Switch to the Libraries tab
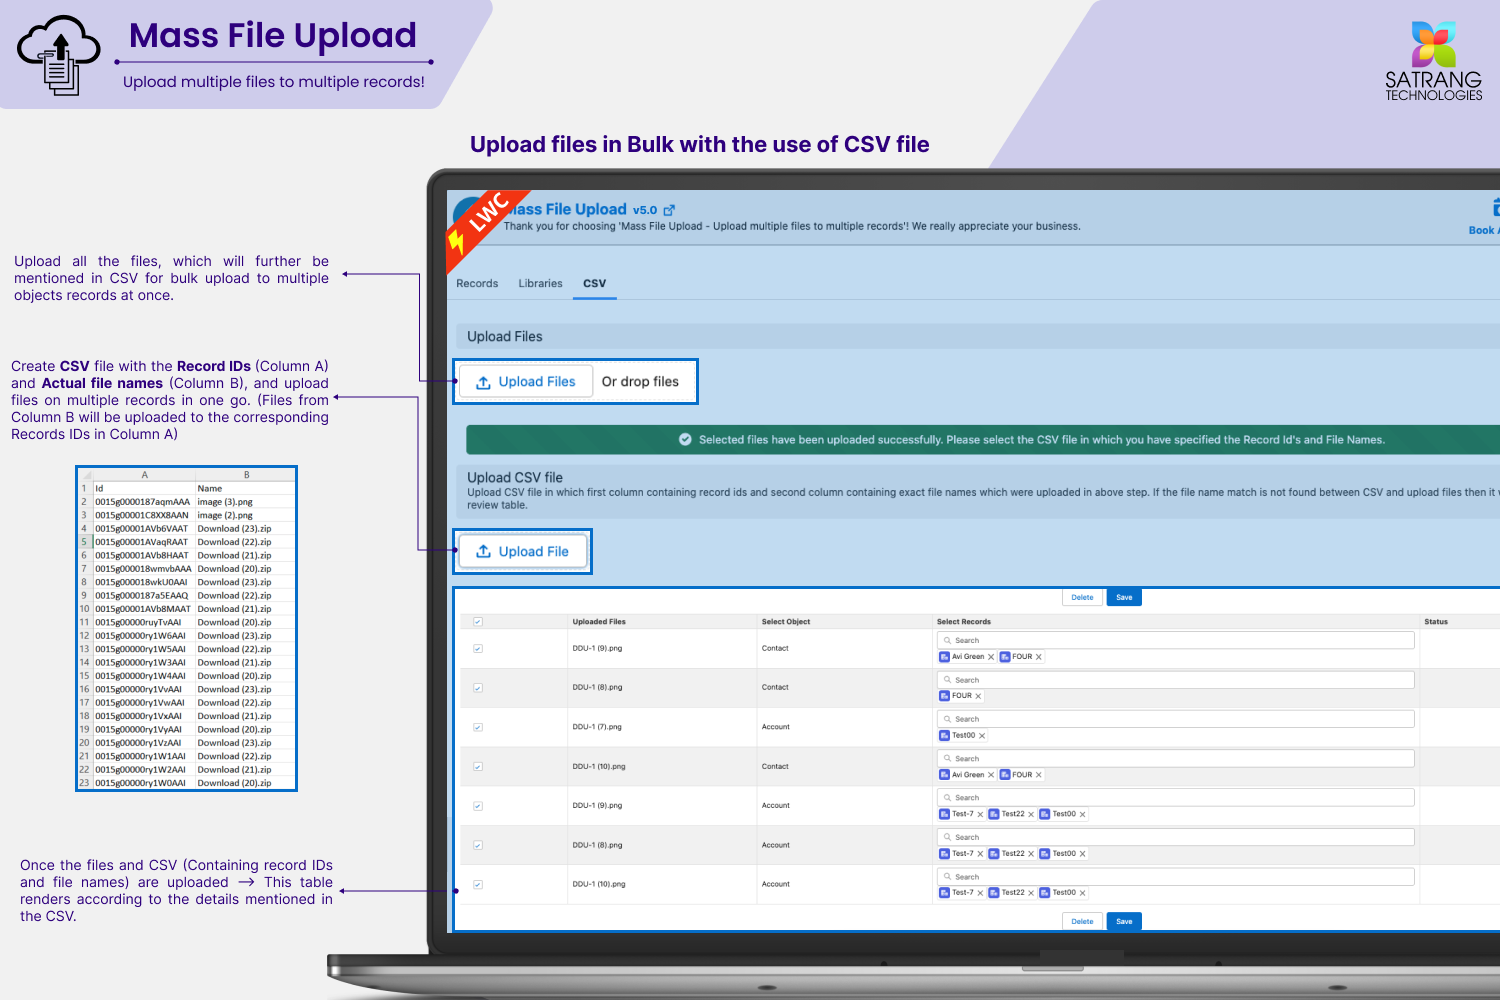The height and width of the screenshot is (1000, 1500). pyautogui.click(x=540, y=284)
